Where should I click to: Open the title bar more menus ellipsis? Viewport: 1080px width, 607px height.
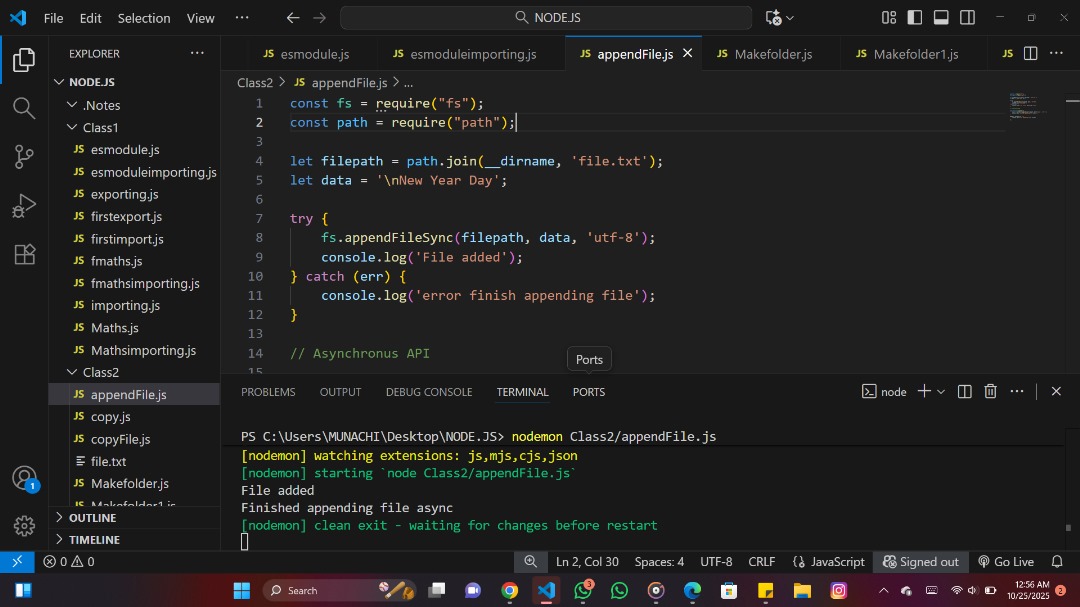242,18
